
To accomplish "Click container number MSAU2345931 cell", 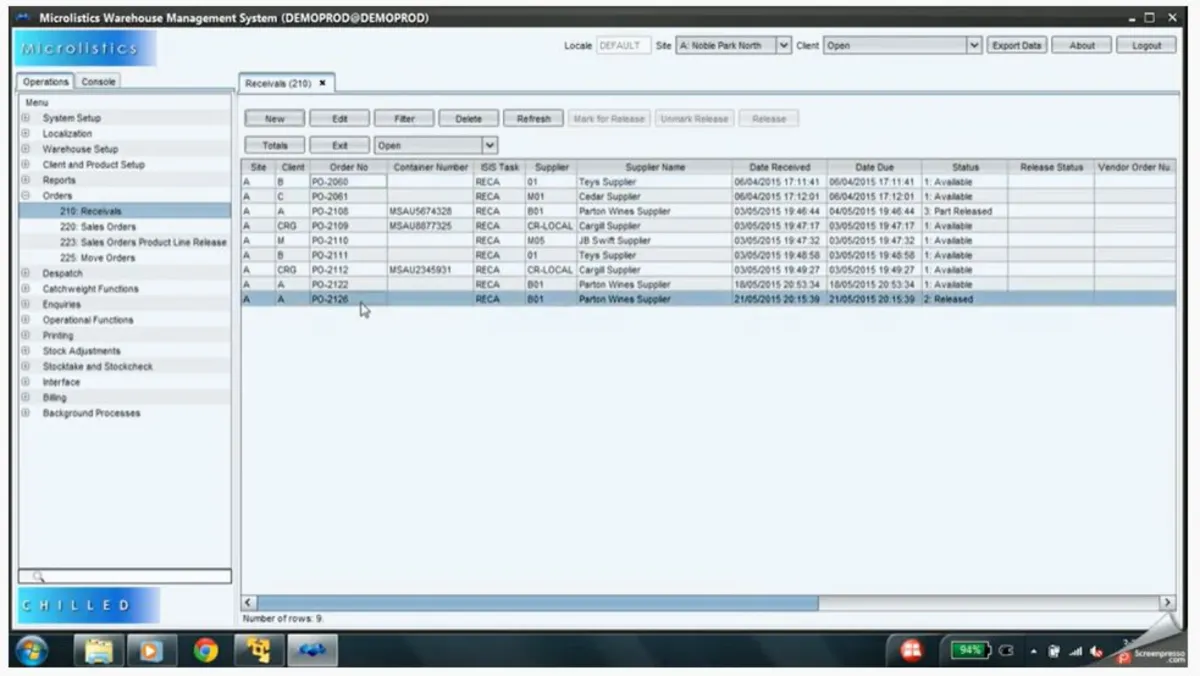I will (x=430, y=270).
